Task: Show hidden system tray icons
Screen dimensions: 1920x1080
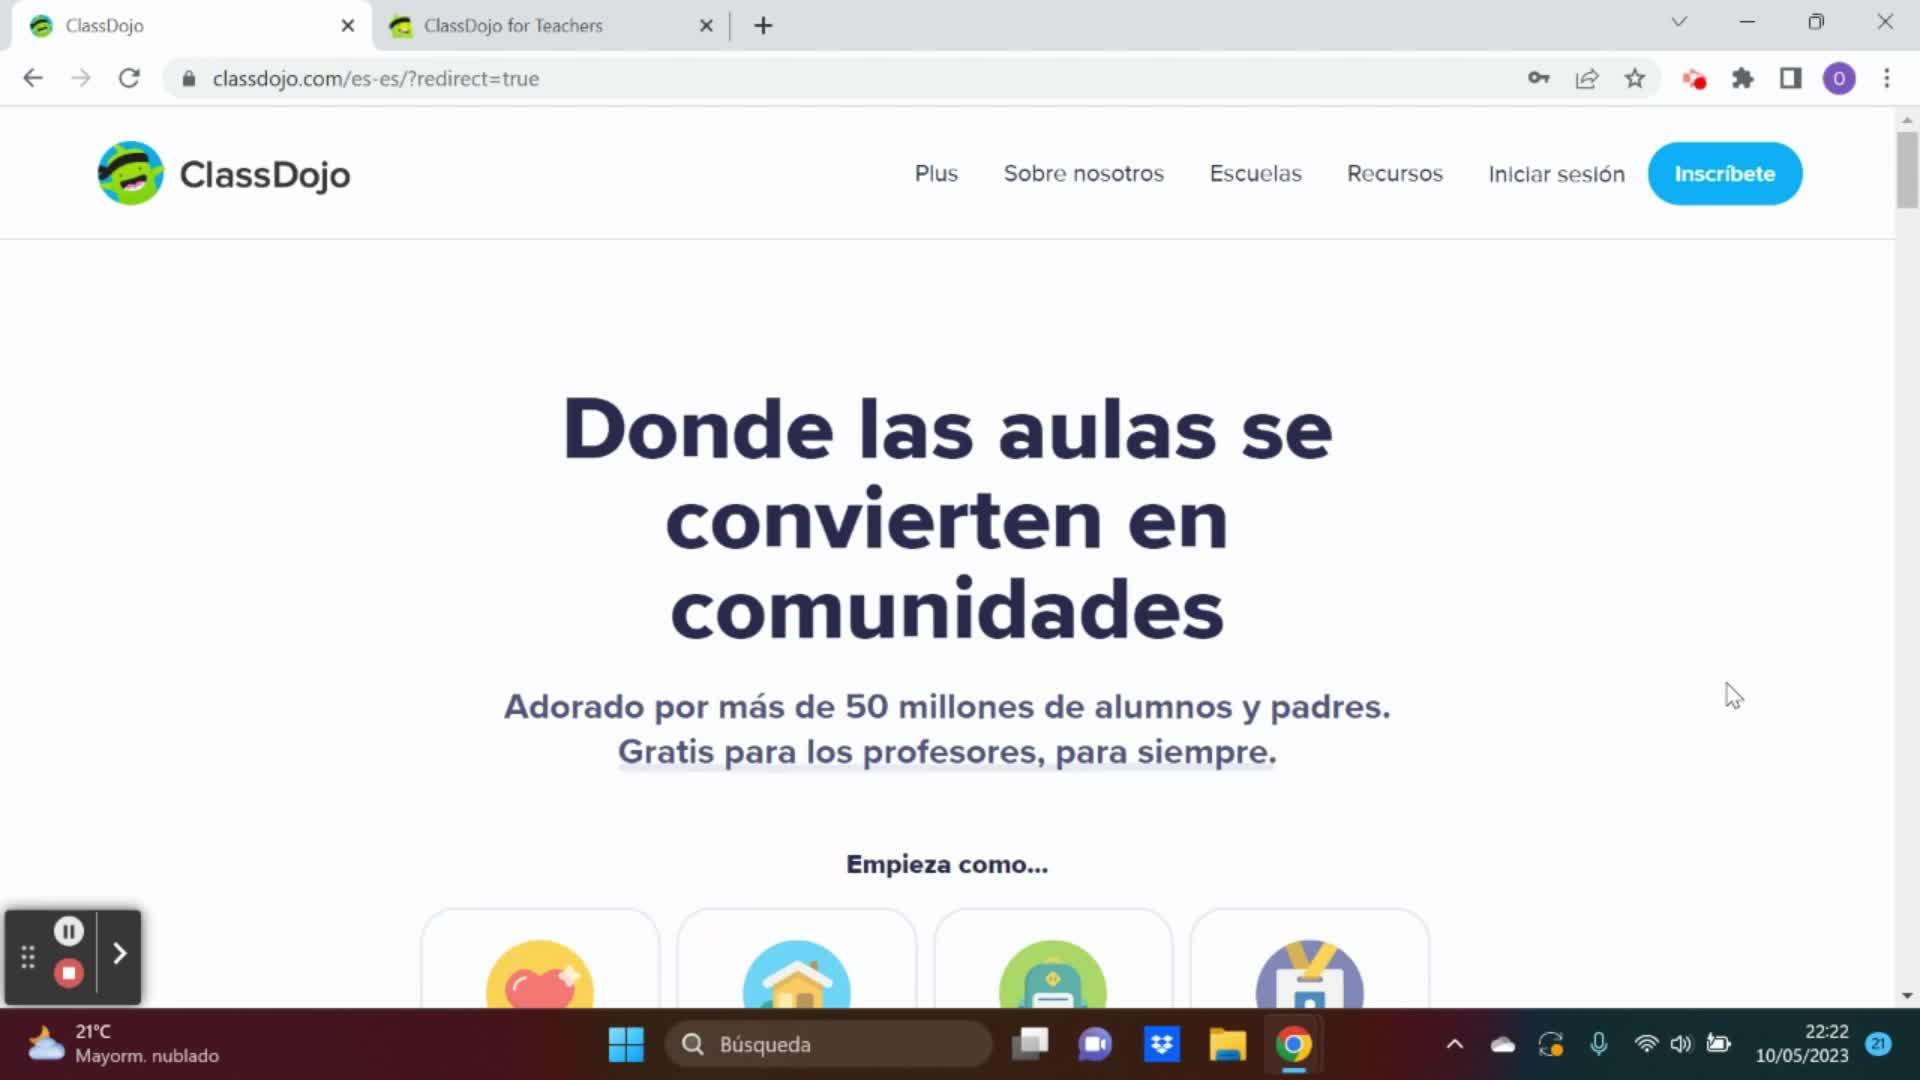Action: coord(1455,1044)
